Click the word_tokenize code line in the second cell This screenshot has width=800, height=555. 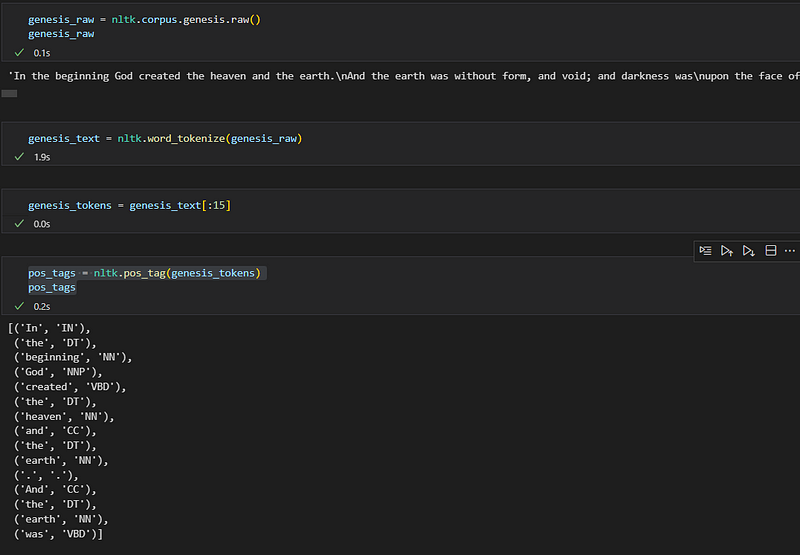[165, 138]
